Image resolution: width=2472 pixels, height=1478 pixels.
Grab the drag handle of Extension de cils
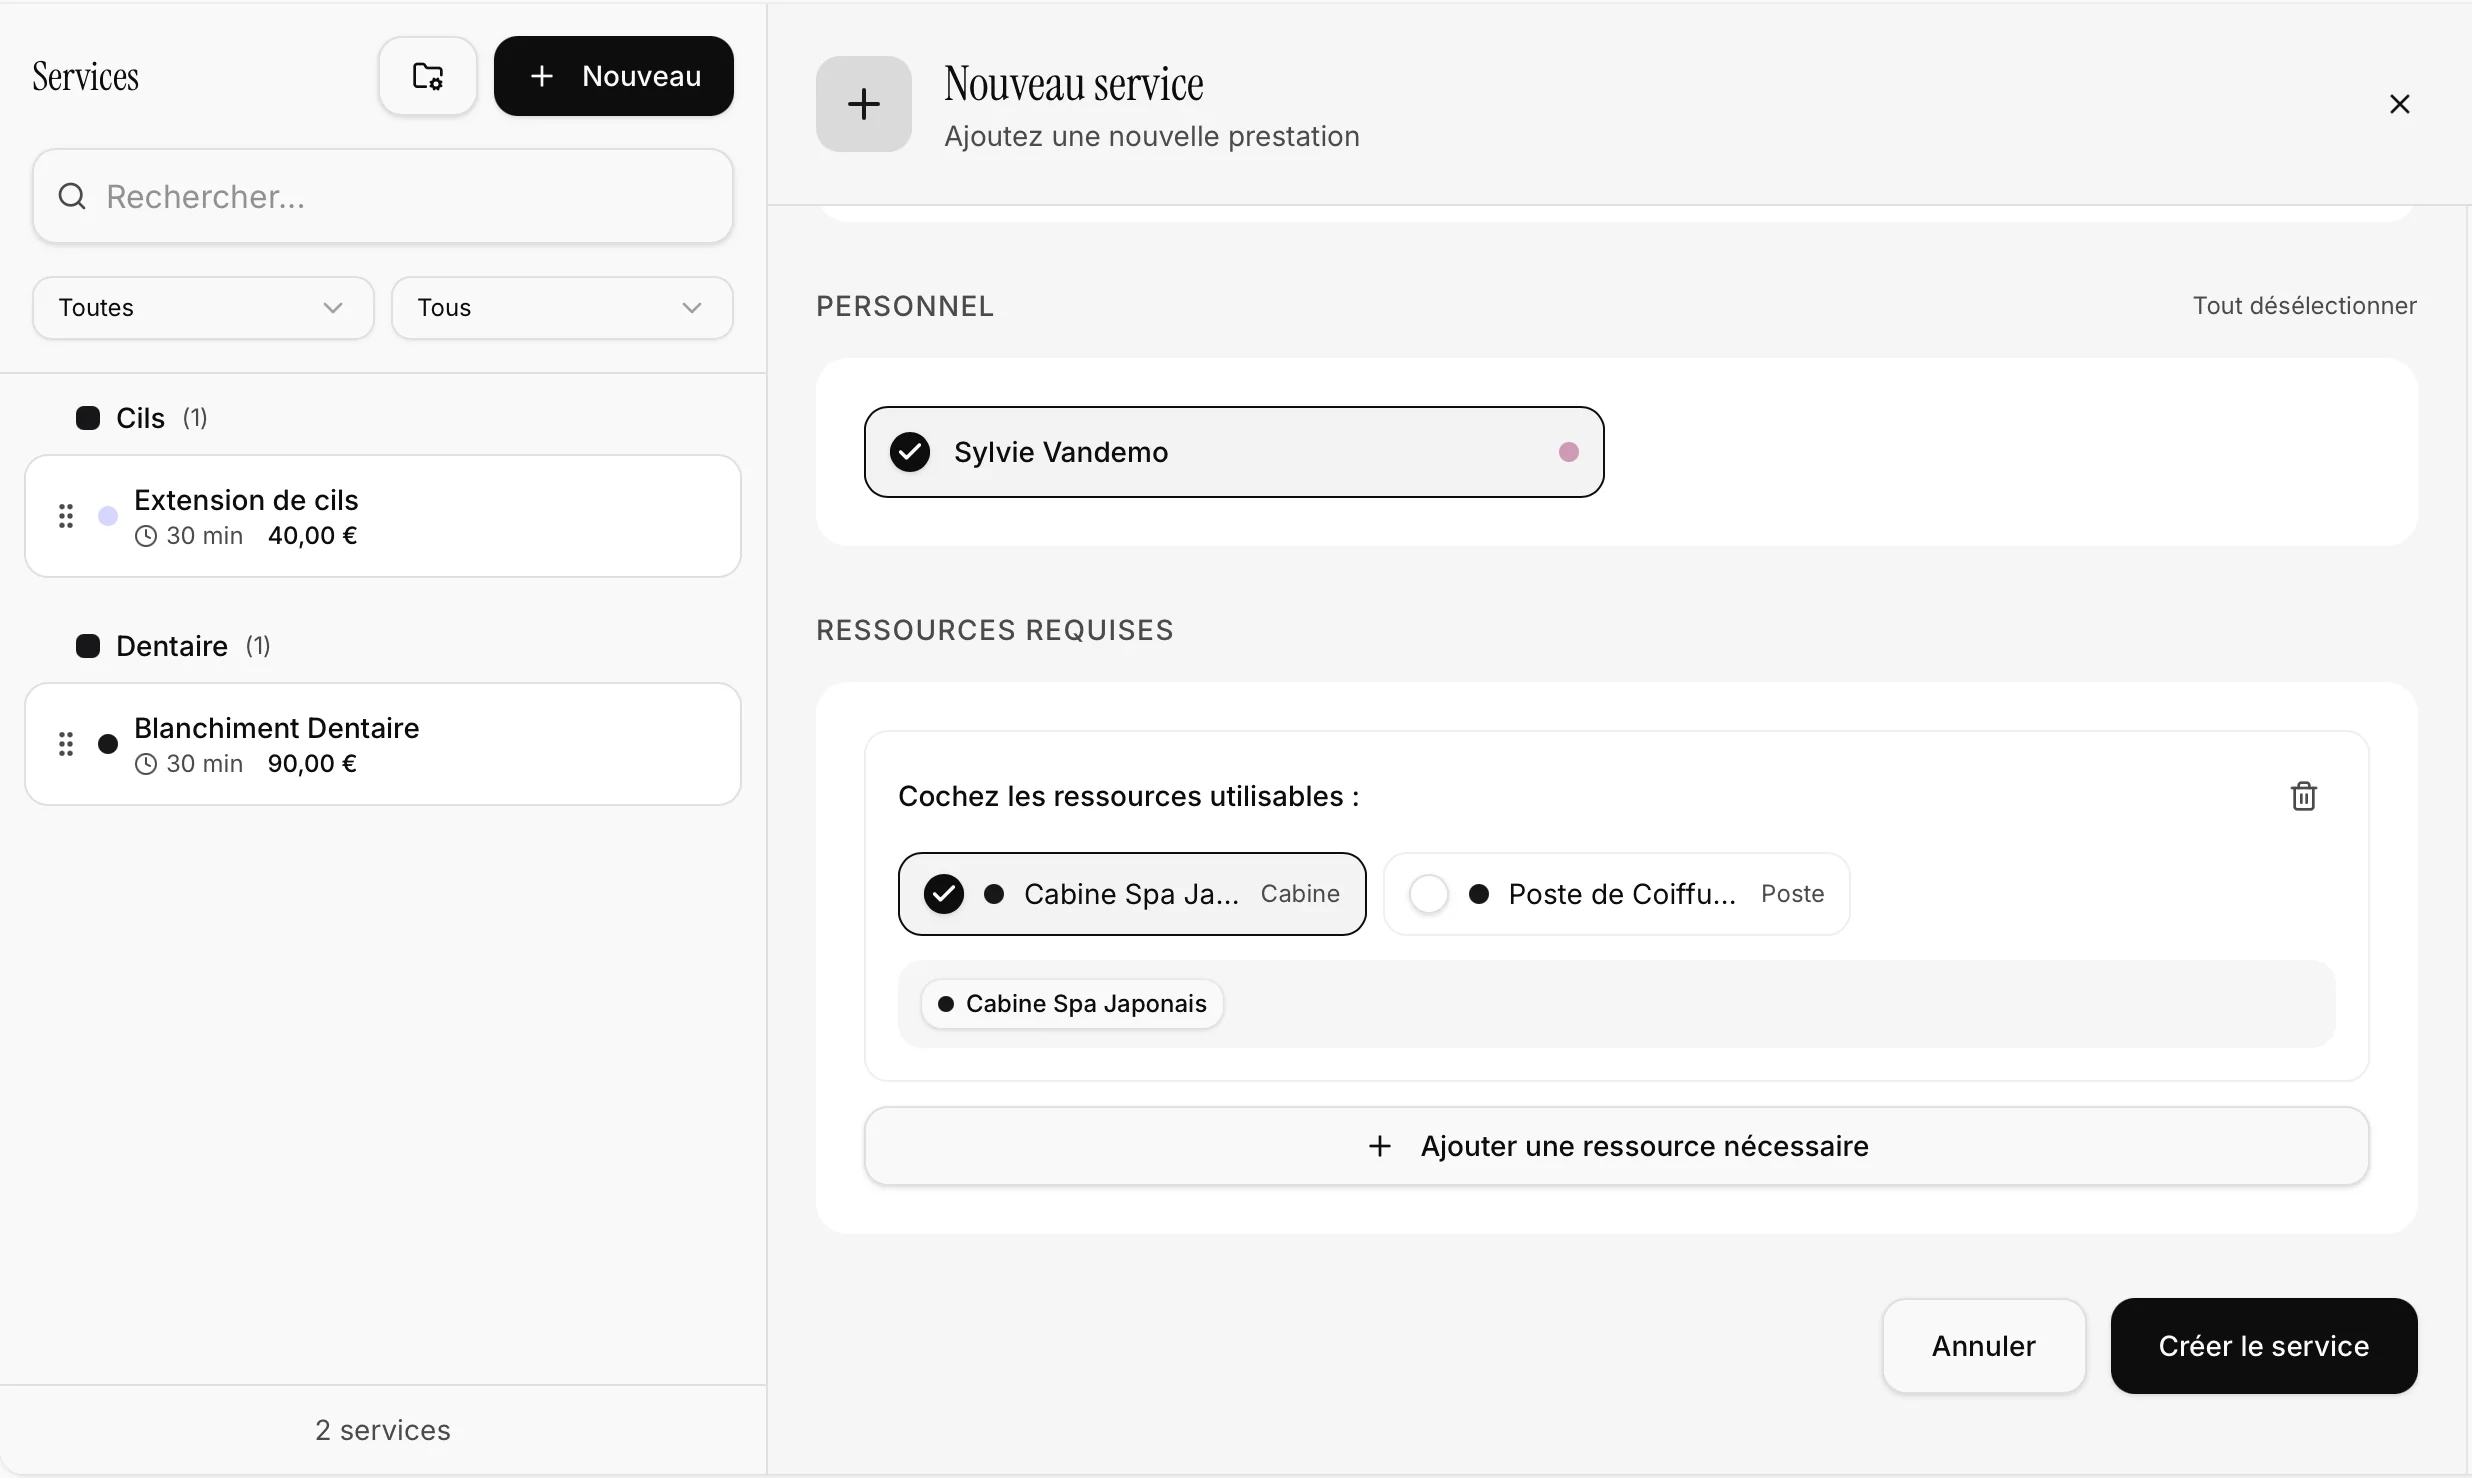[x=67, y=516]
